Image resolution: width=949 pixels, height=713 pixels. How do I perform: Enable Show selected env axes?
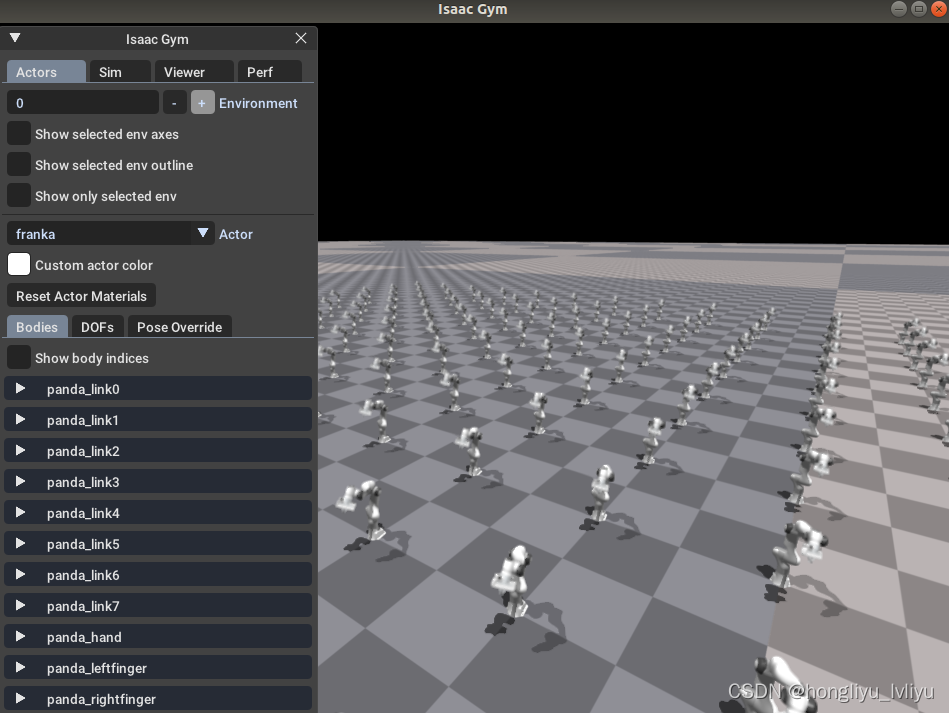pyautogui.click(x=19, y=134)
